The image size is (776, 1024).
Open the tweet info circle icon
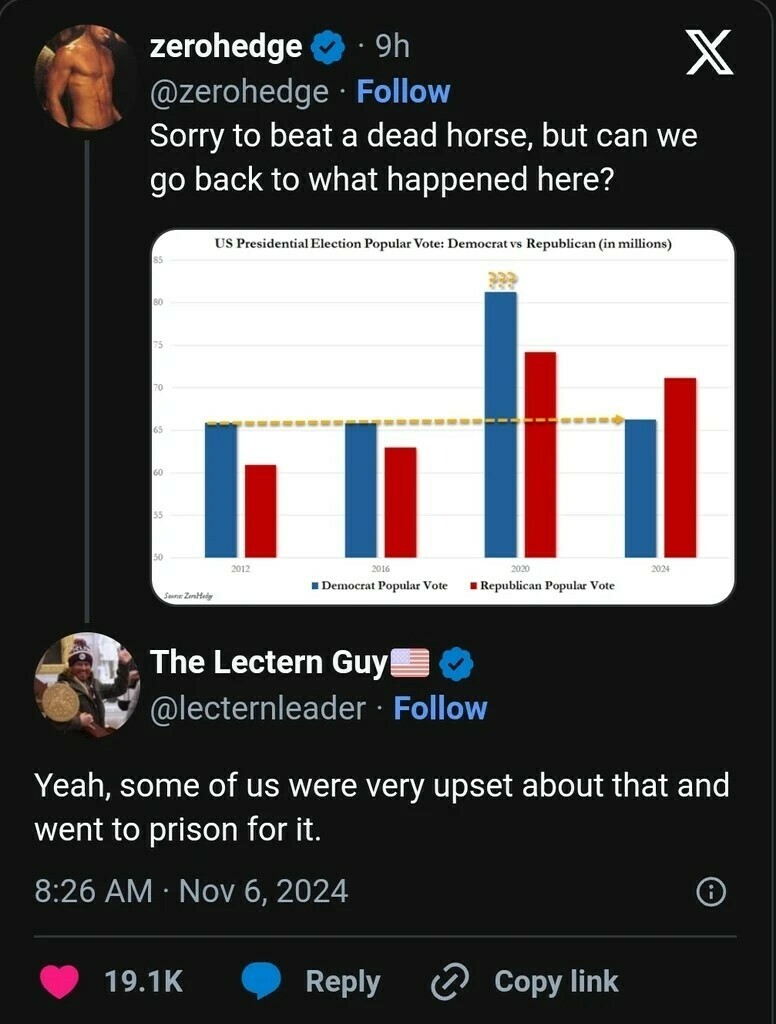[710, 891]
